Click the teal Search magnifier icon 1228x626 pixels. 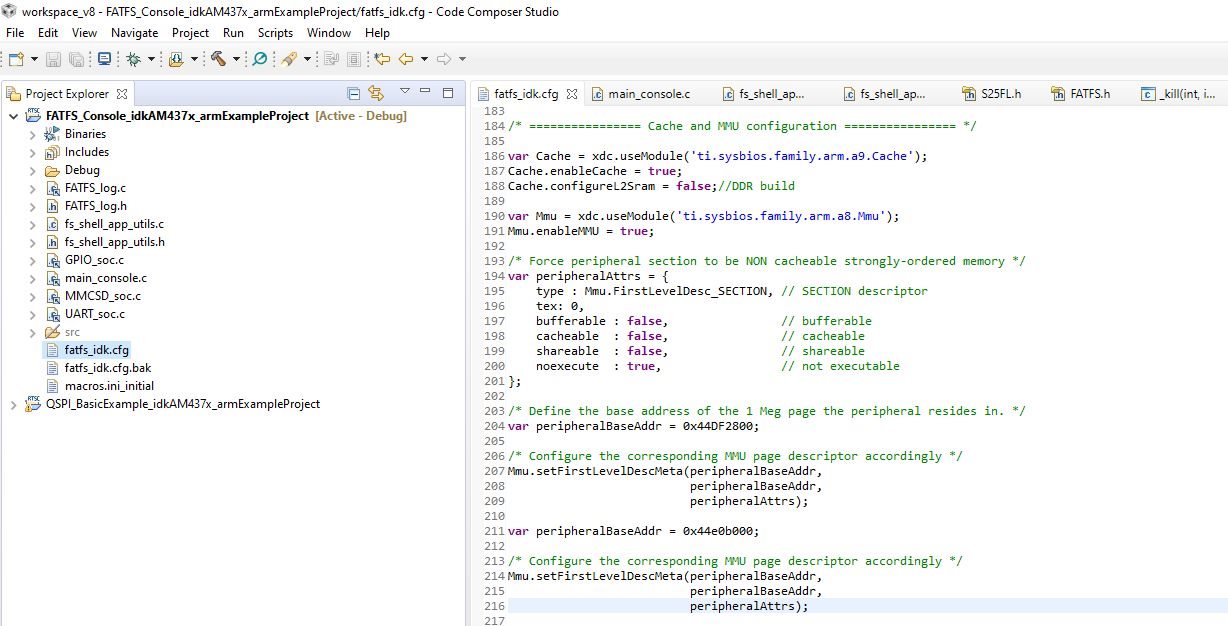click(260, 59)
